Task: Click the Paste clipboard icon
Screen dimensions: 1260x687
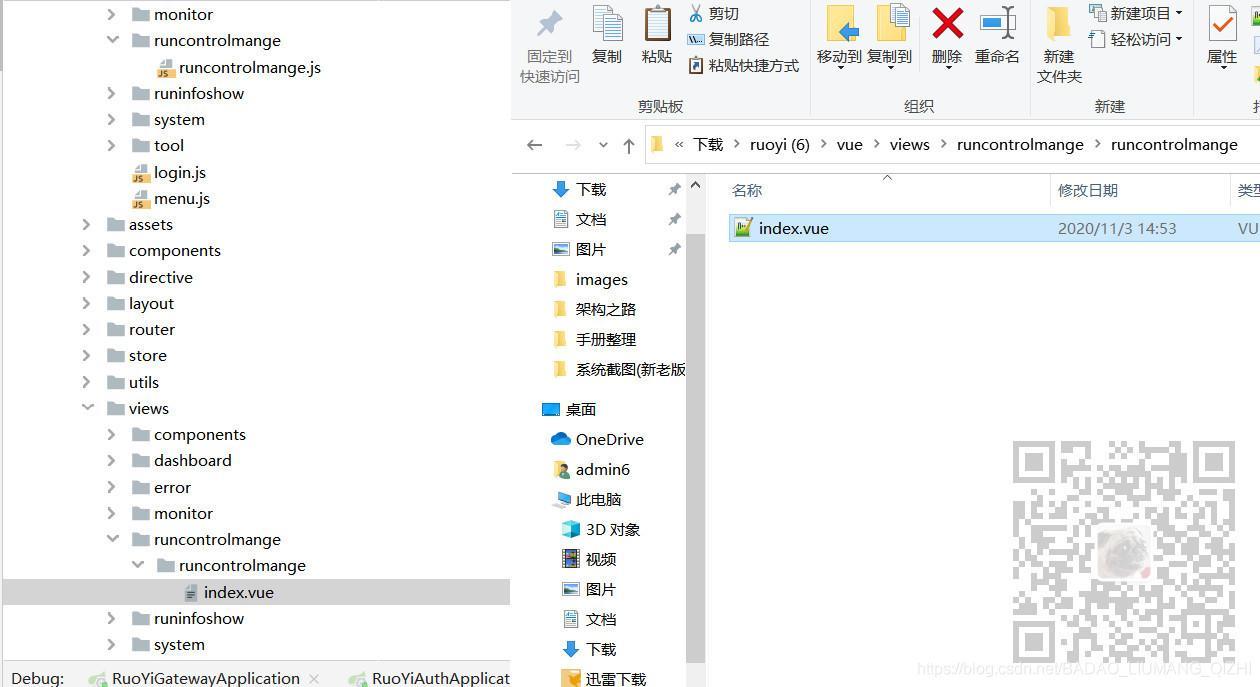Action: tap(657, 23)
